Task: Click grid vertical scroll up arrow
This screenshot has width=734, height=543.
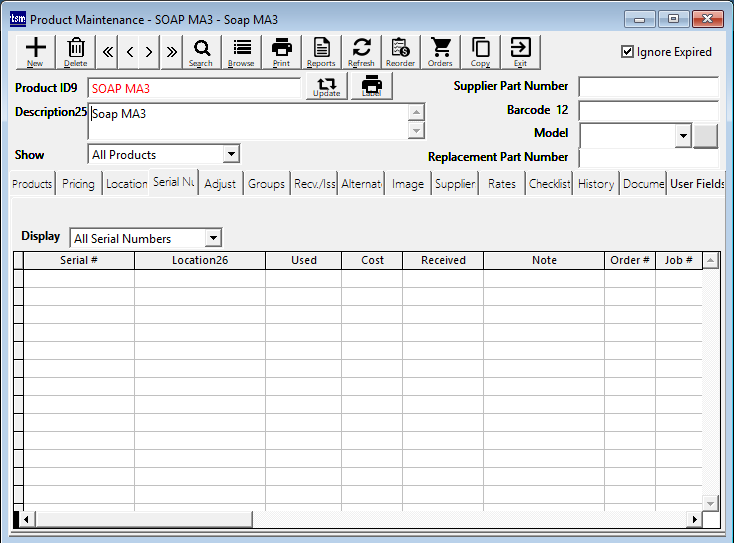Action: coord(711,260)
